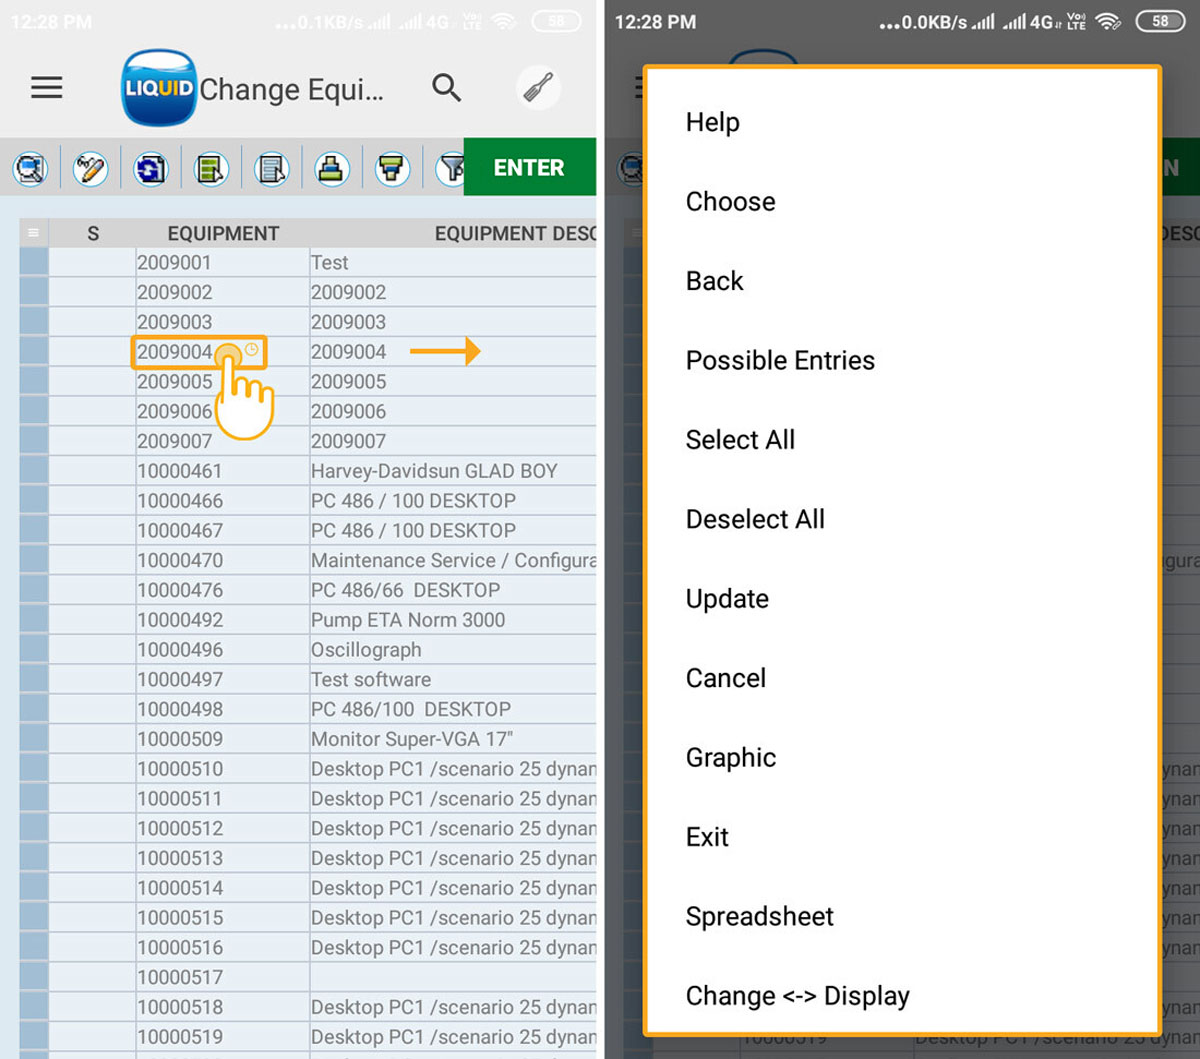This screenshot has width=1200, height=1059.
Task: Open the hamburger navigation menu
Action: (x=46, y=88)
